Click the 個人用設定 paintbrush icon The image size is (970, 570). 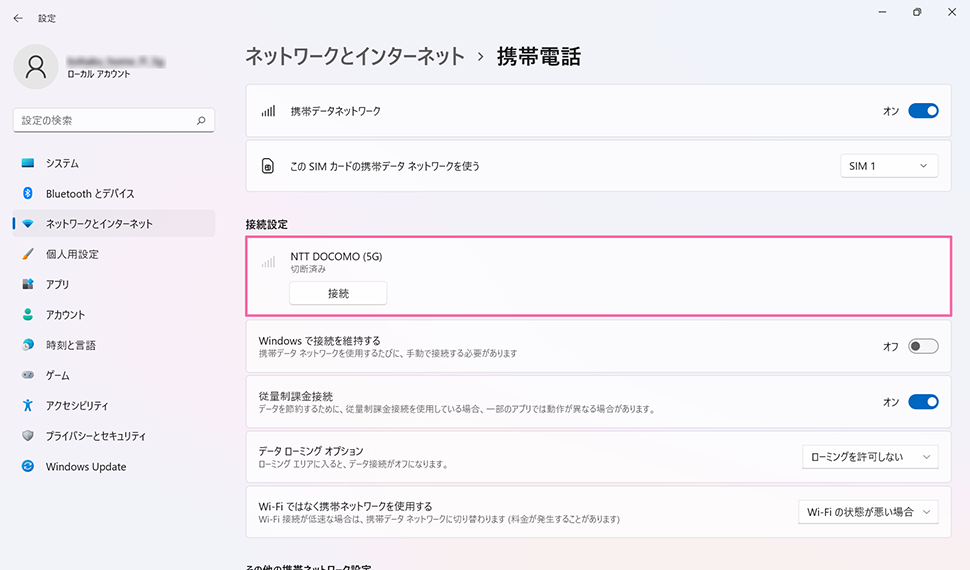[28, 254]
